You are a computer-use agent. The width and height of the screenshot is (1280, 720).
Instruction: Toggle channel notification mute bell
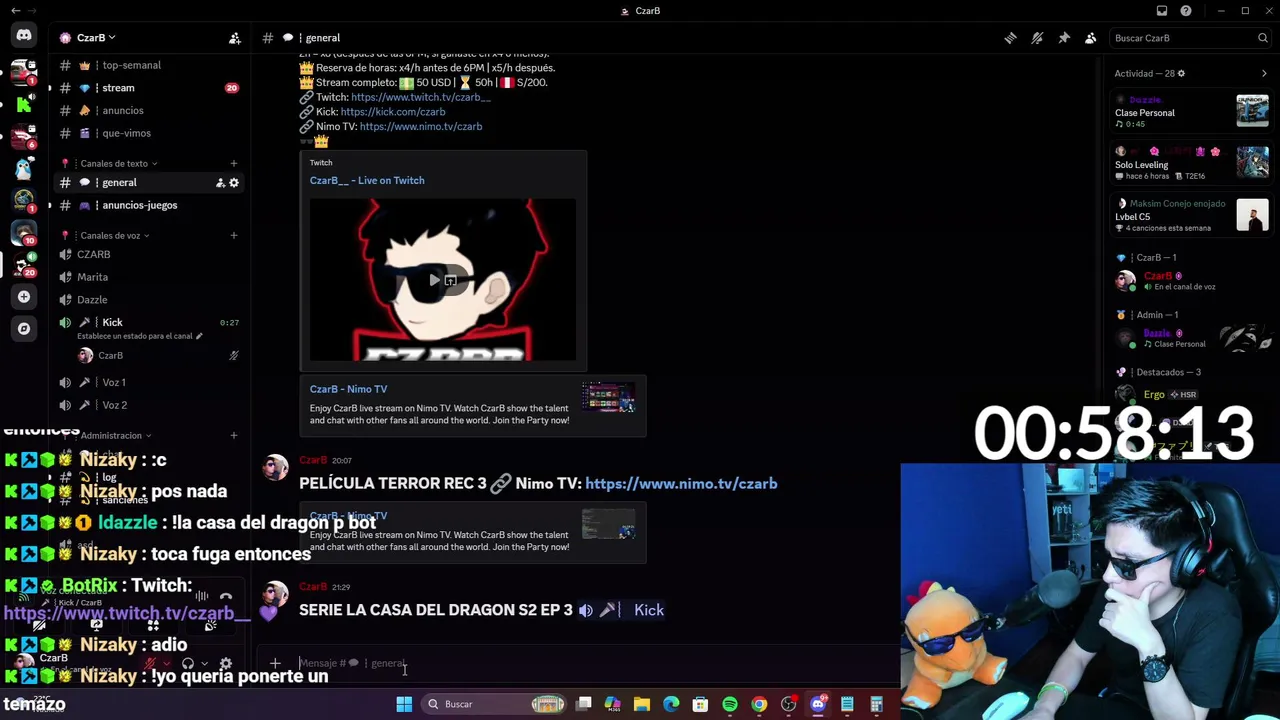point(1037,38)
